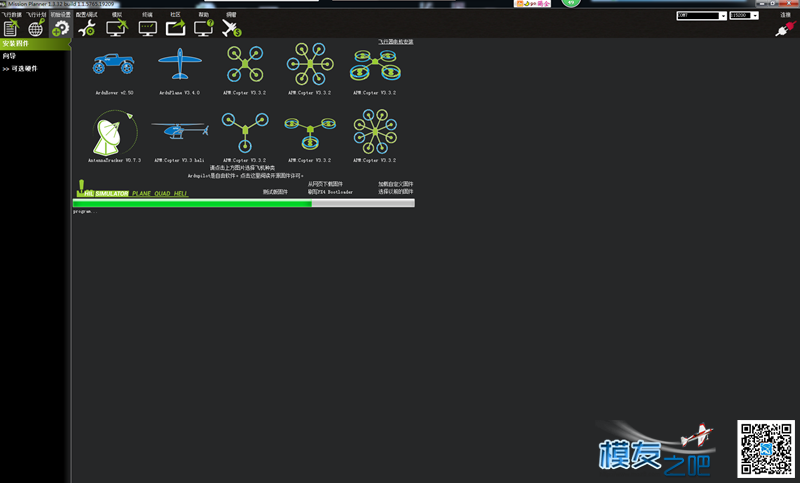Choose the Y6 coaxial copter firmware picture
This screenshot has width=800, height=483.
[x=310, y=133]
